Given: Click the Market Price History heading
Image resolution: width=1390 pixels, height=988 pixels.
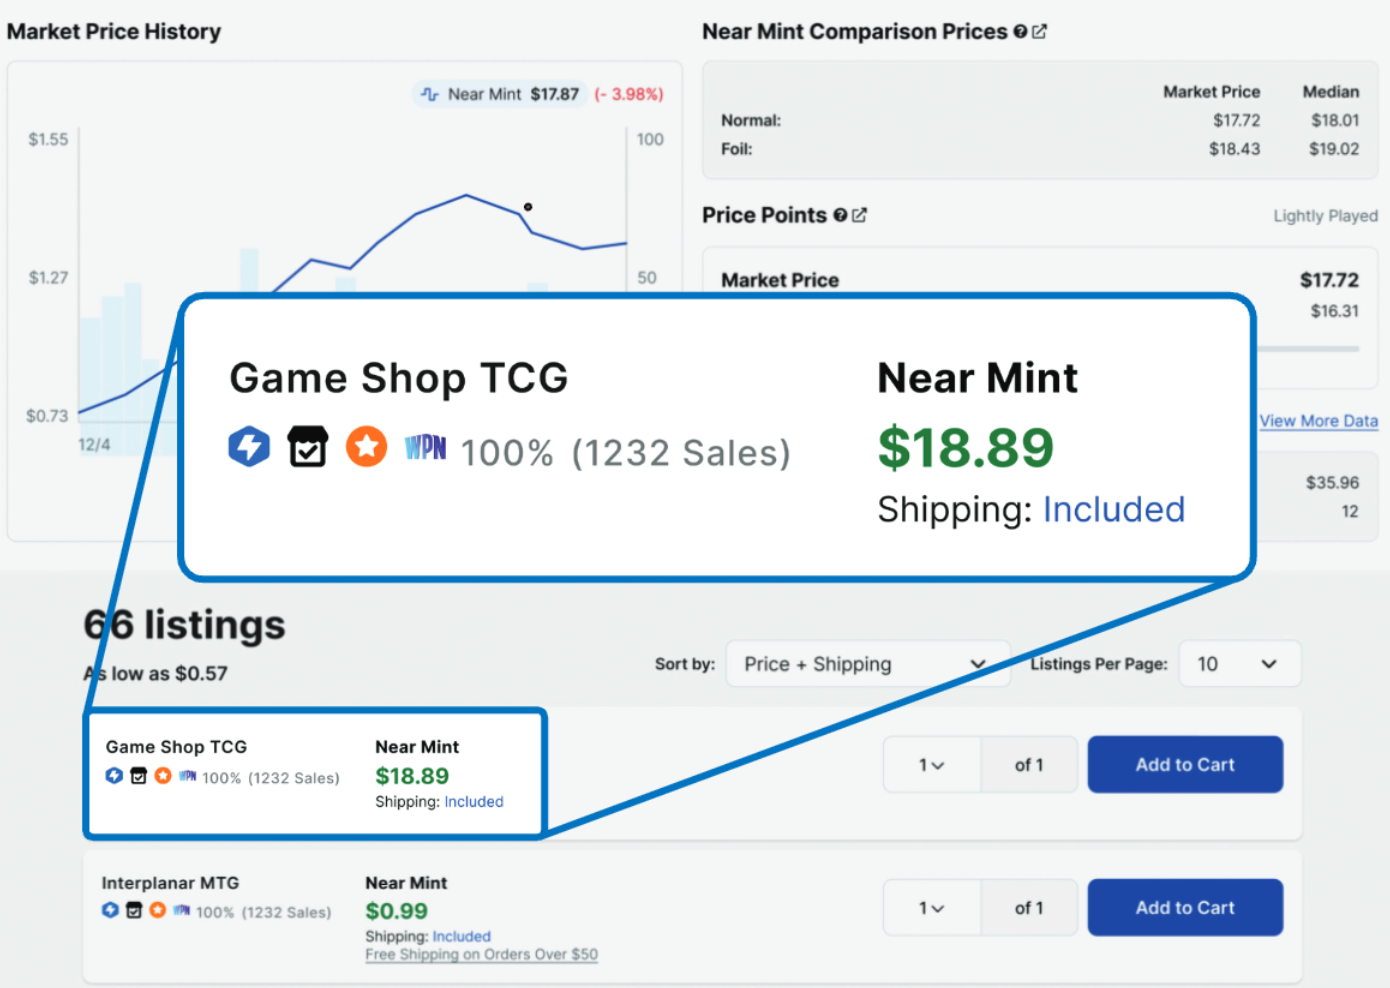Looking at the screenshot, I should coord(113,31).
